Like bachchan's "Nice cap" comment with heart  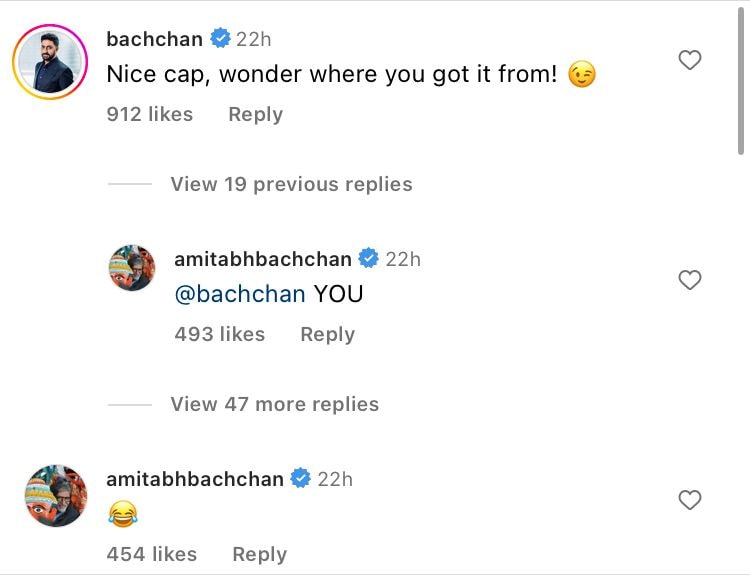tap(689, 61)
